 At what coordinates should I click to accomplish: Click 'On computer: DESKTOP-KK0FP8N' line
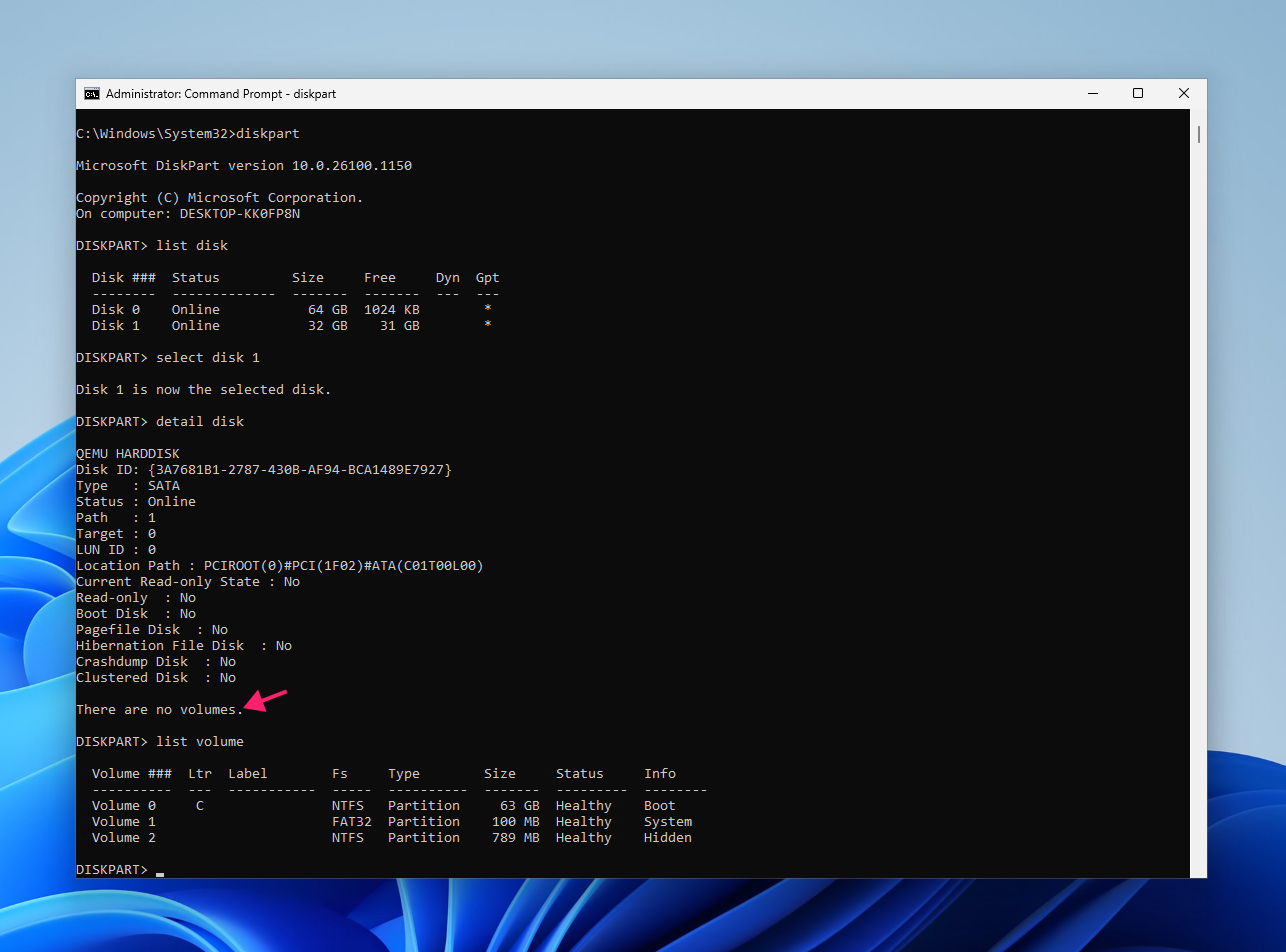(x=188, y=213)
